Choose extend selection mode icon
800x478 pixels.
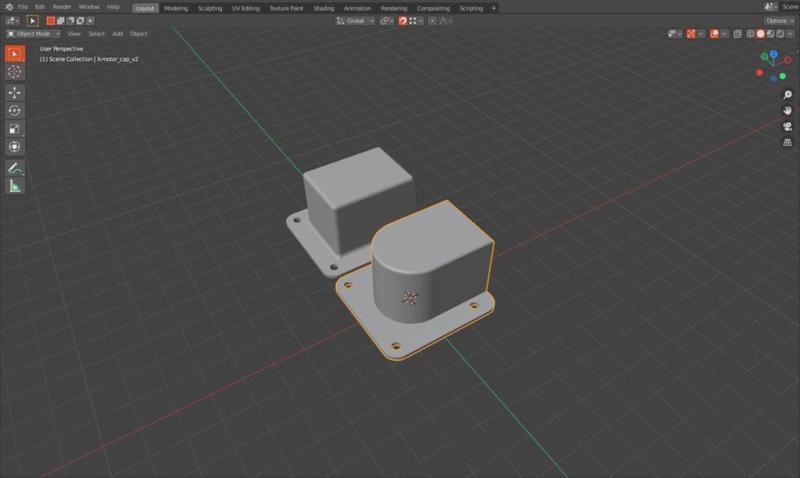click(x=61, y=21)
